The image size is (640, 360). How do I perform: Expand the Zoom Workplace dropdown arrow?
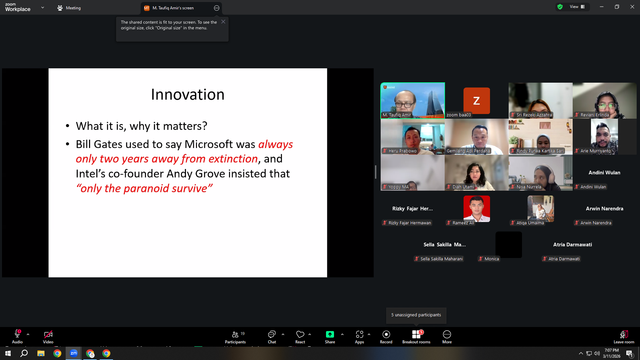click(x=42, y=7)
